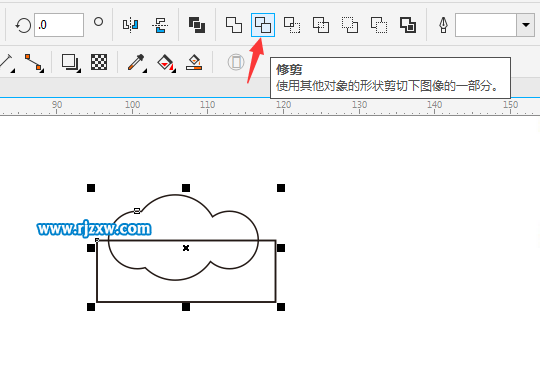Click the rotation angle input field
The height and width of the screenshot is (392, 540).
[x=59, y=25]
